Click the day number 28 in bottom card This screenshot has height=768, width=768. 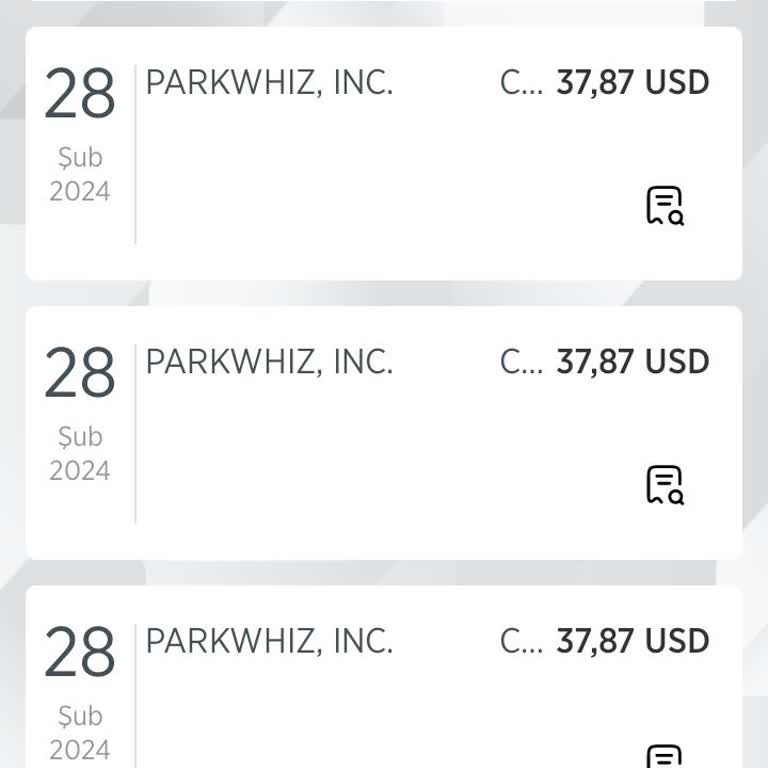(80, 654)
